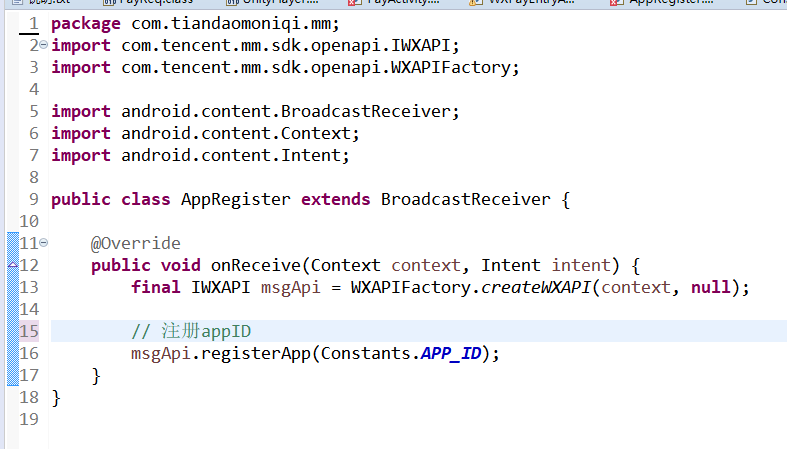Viewport: 787px width, 449px height.
Task: Click IWXAPI in the line 2 import
Action: point(420,46)
